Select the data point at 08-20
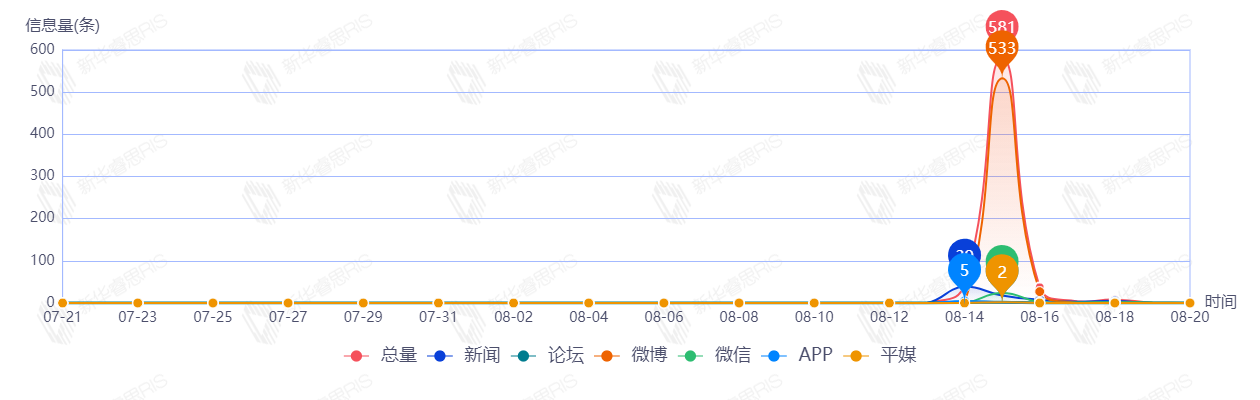Viewport: 1260px width, 400px height. pos(1190,303)
